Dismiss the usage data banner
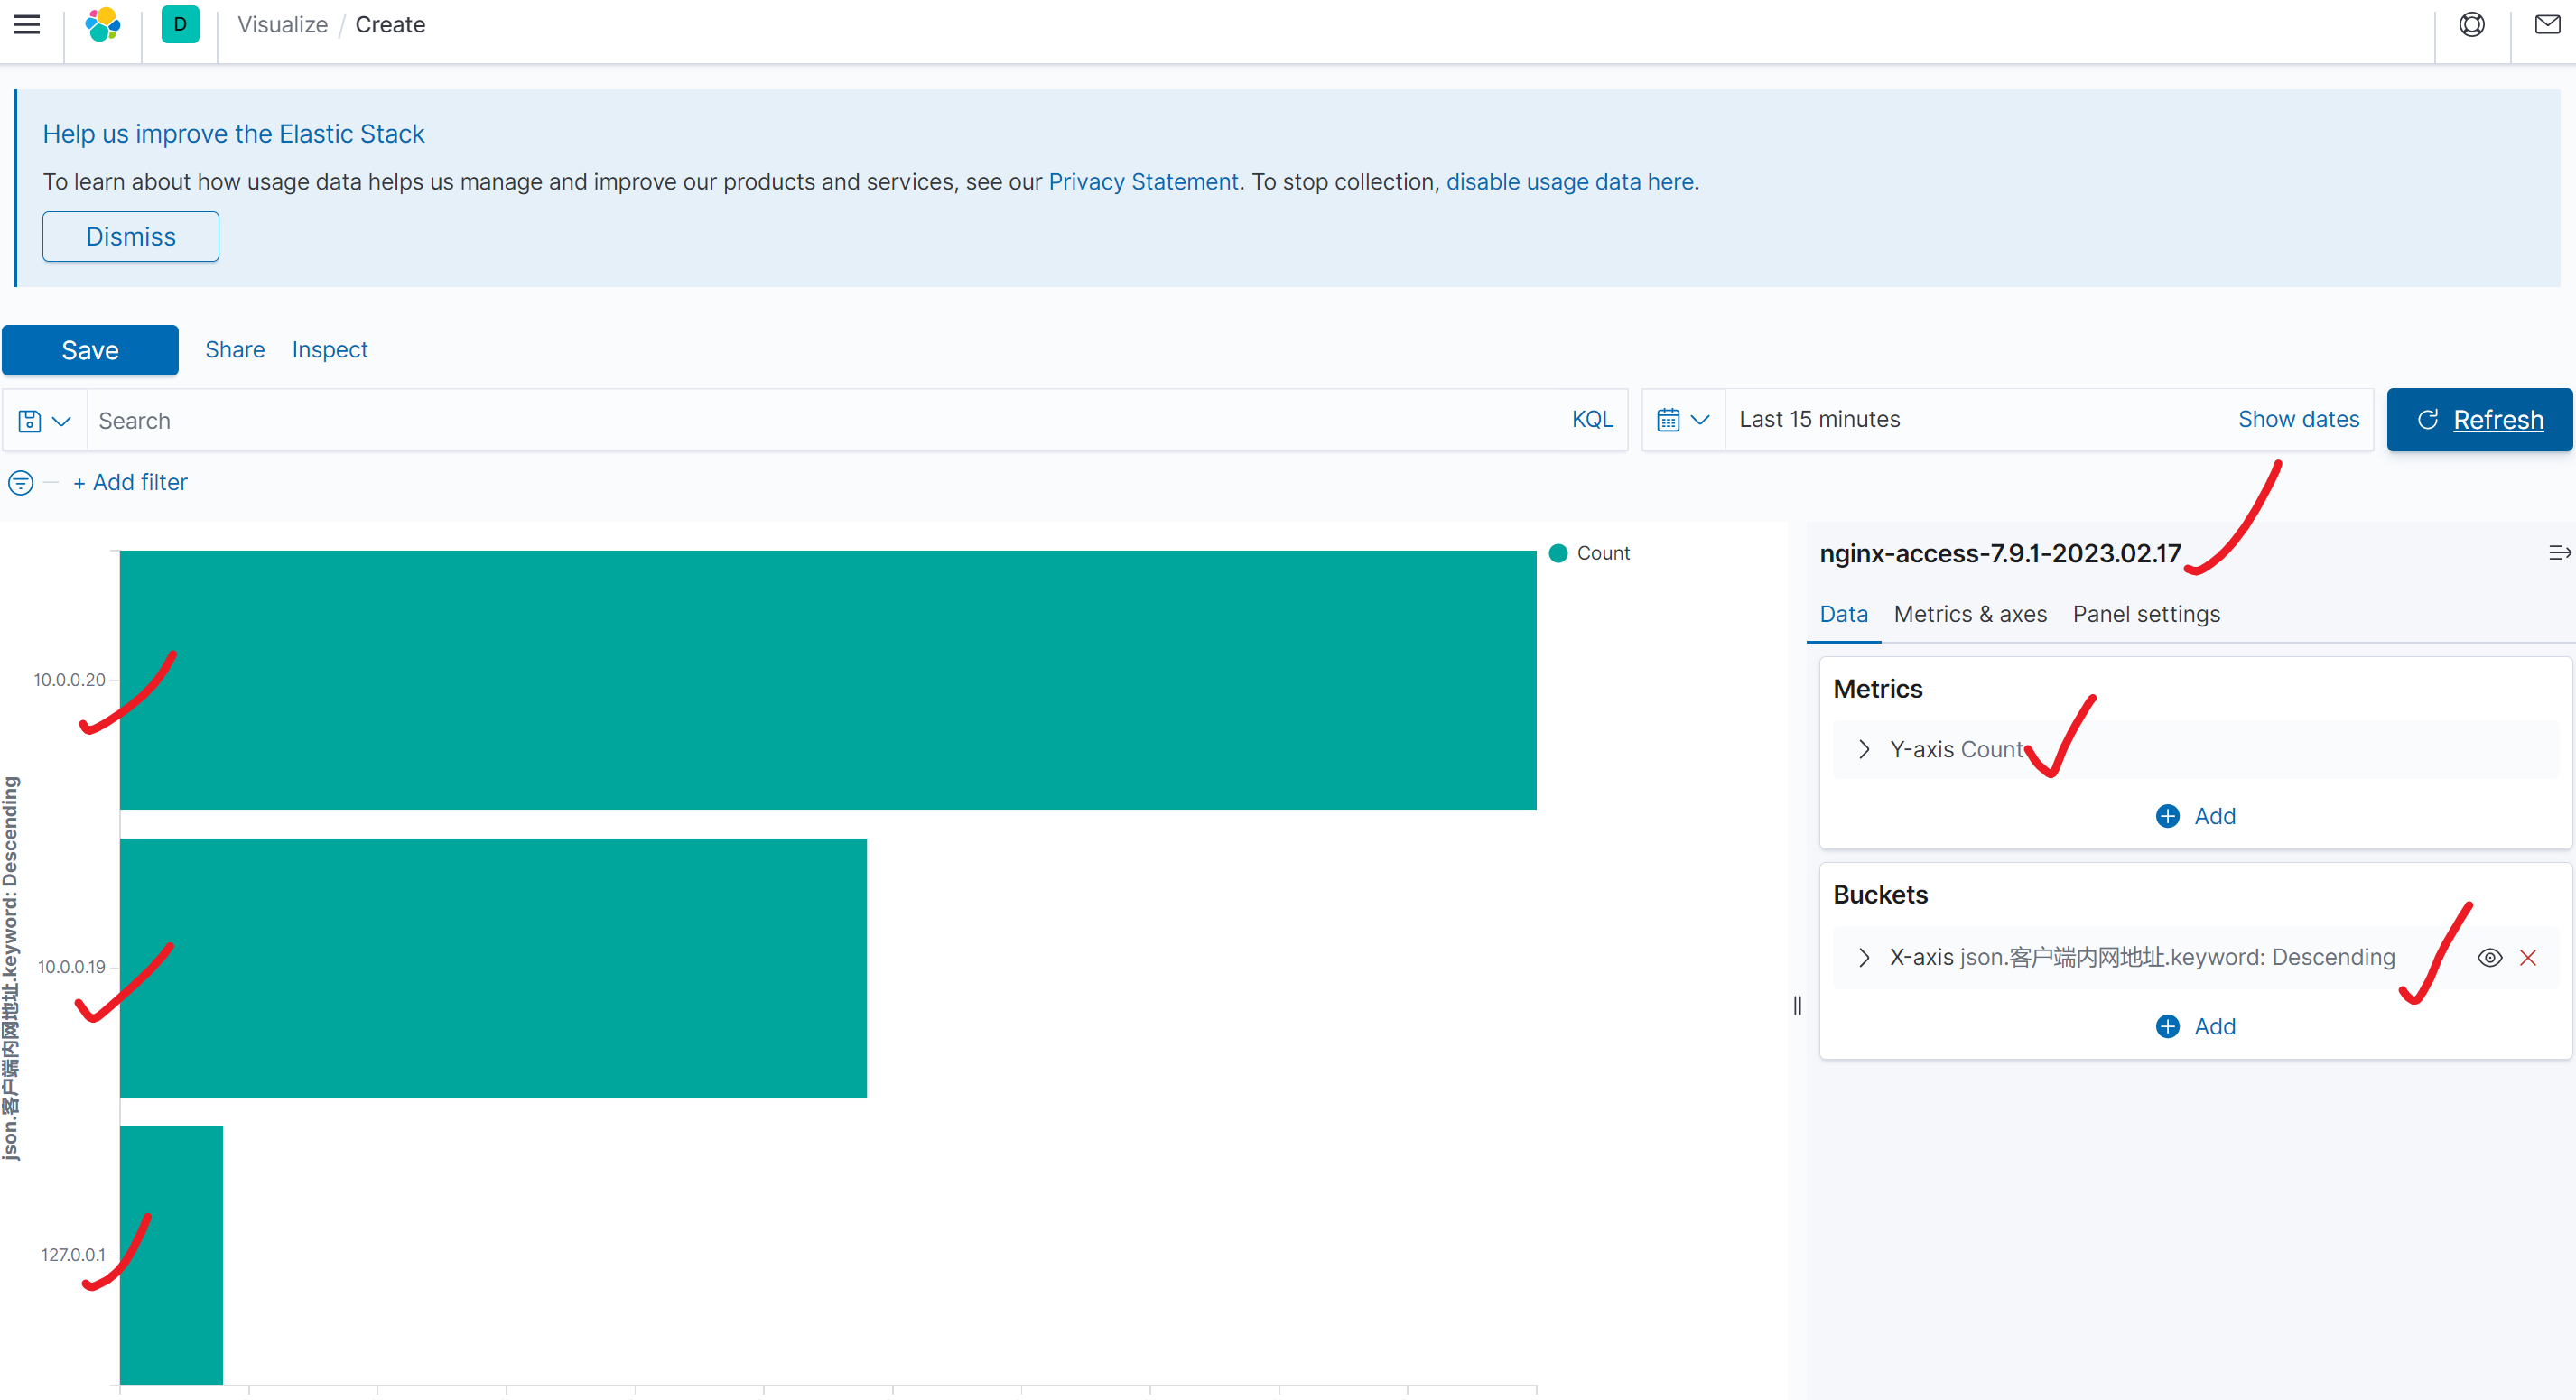The height and width of the screenshot is (1400, 2576). (130, 237)
